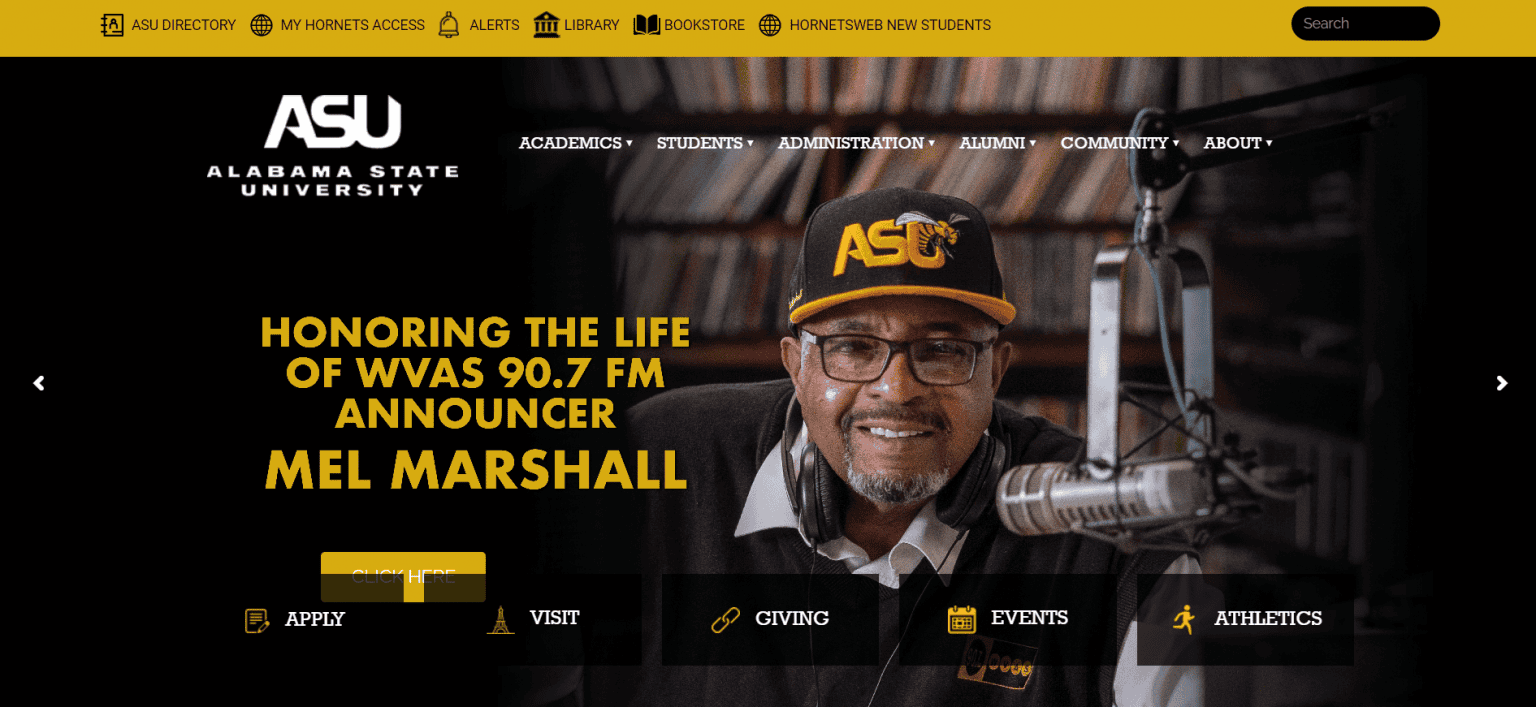This screenshot has width=1536, height=707.
Task: Click the Events calendar icon
Action: (x=961, y=619)
